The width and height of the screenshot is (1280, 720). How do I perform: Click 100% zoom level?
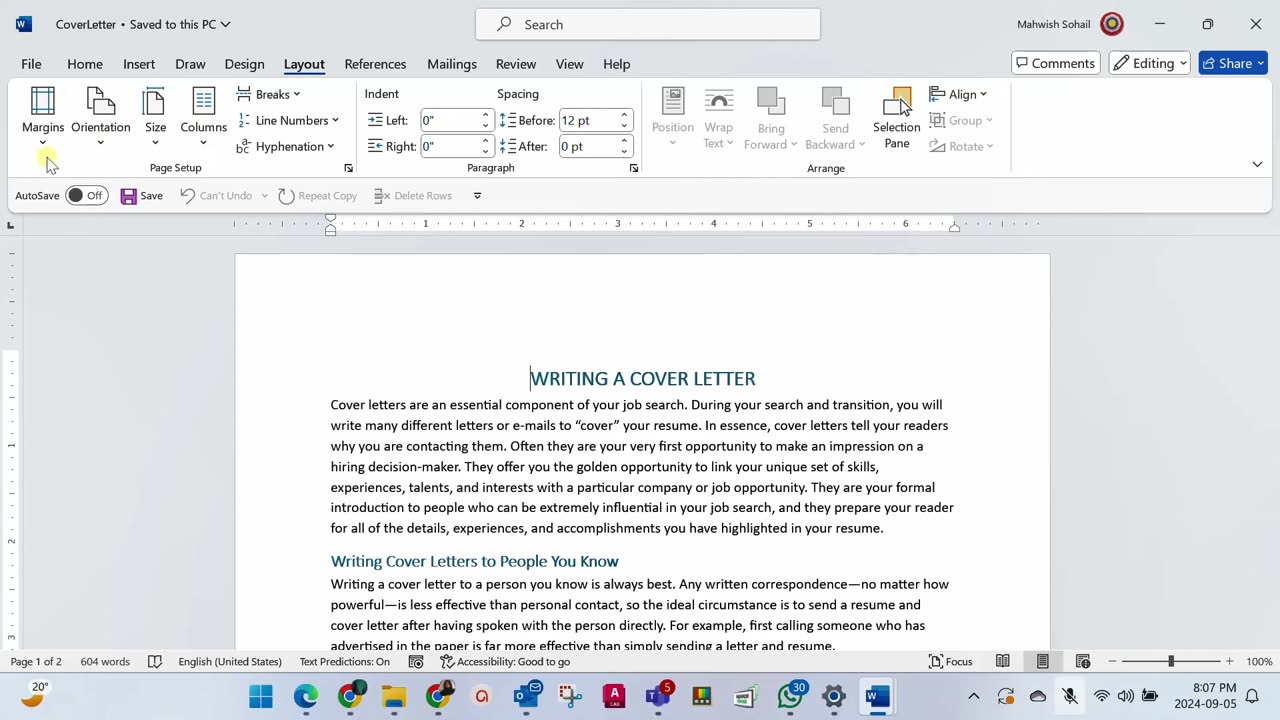pos(1259,661)
